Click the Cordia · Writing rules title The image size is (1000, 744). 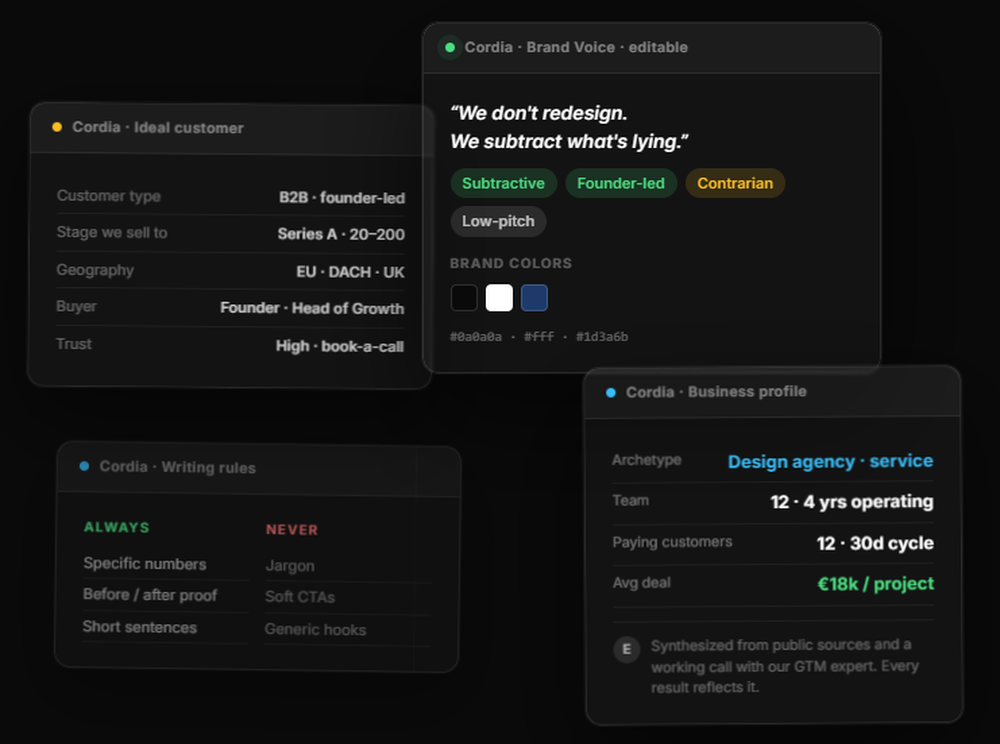click(x=177, y=467)
